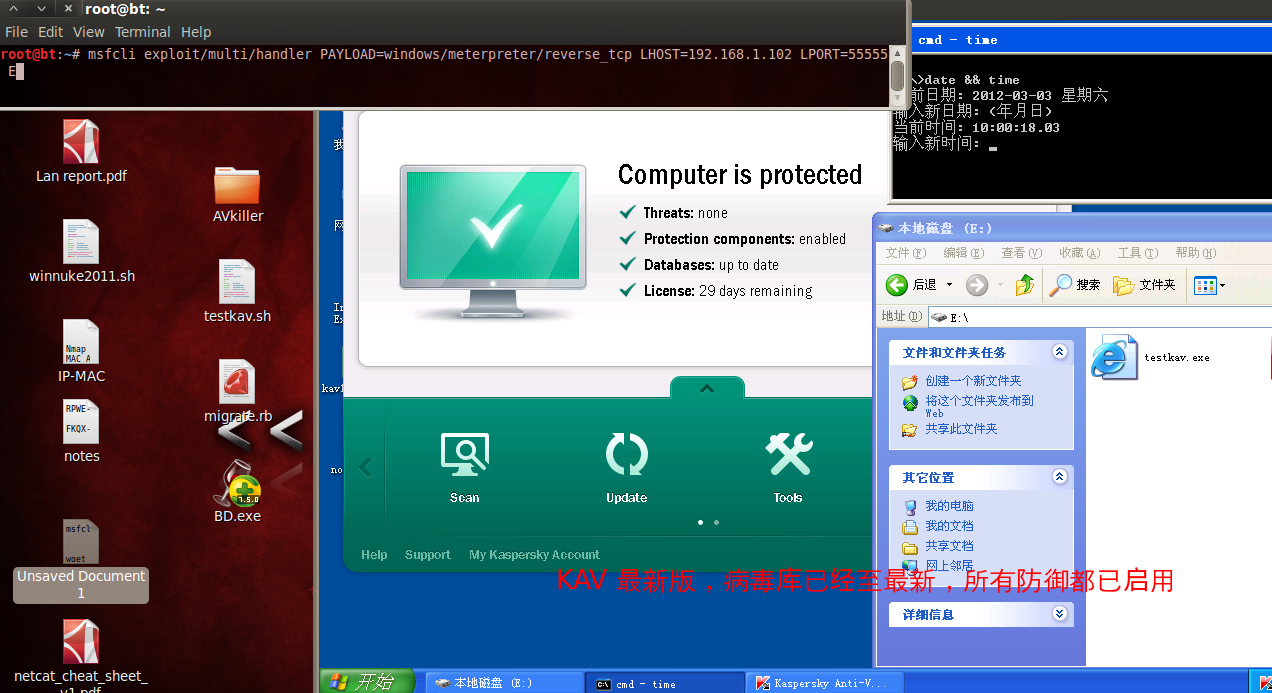This screenshot has width=1272, height=693.
Task: Open Forward button history dropdown arrow
Action: pos(1000,285)
